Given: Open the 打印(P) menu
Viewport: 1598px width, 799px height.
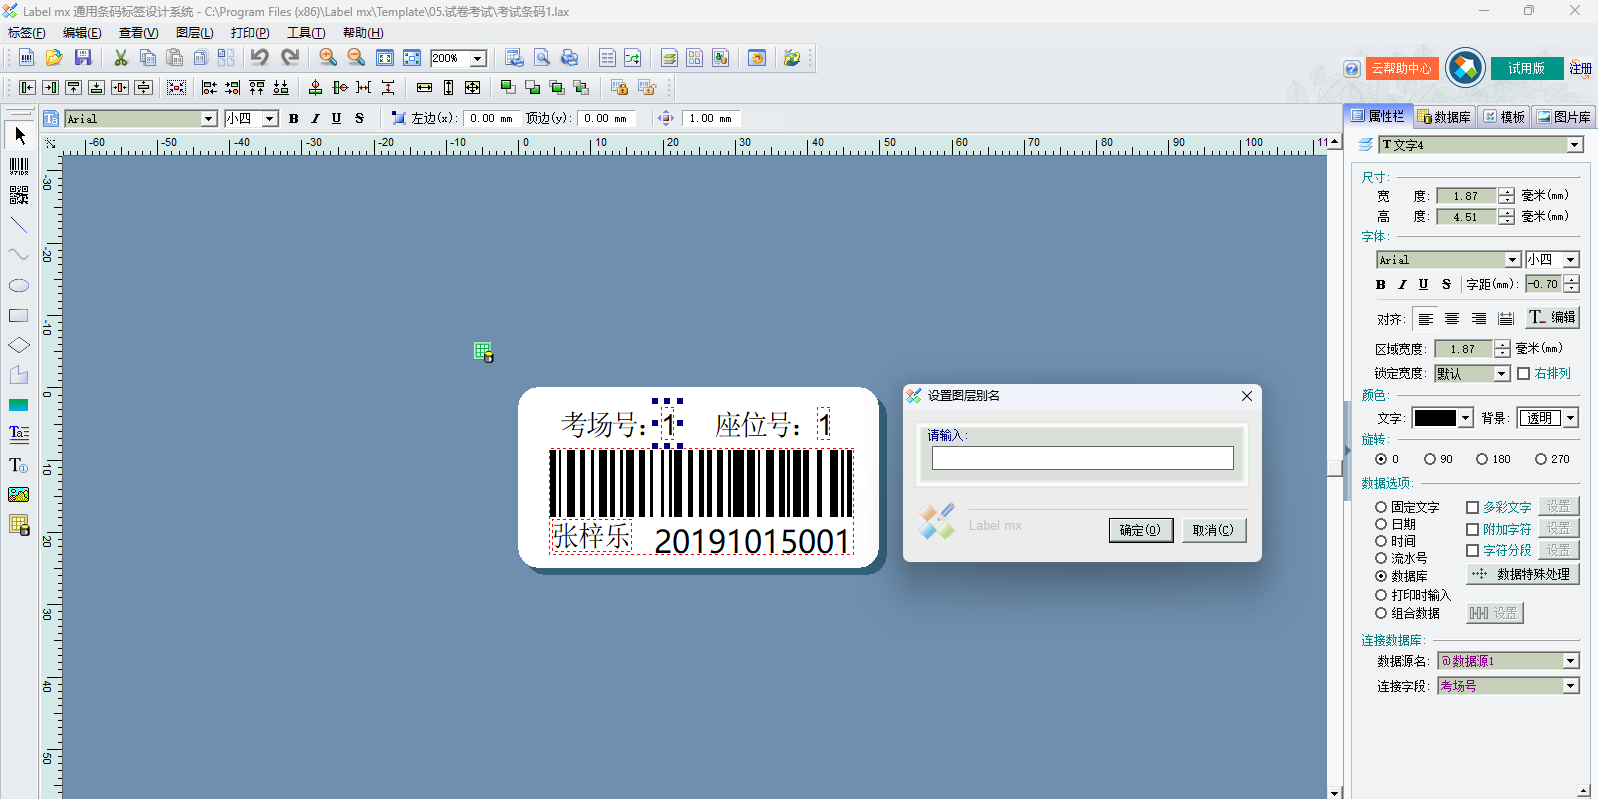Looking at the screenshot, I should tap(250, 33).
